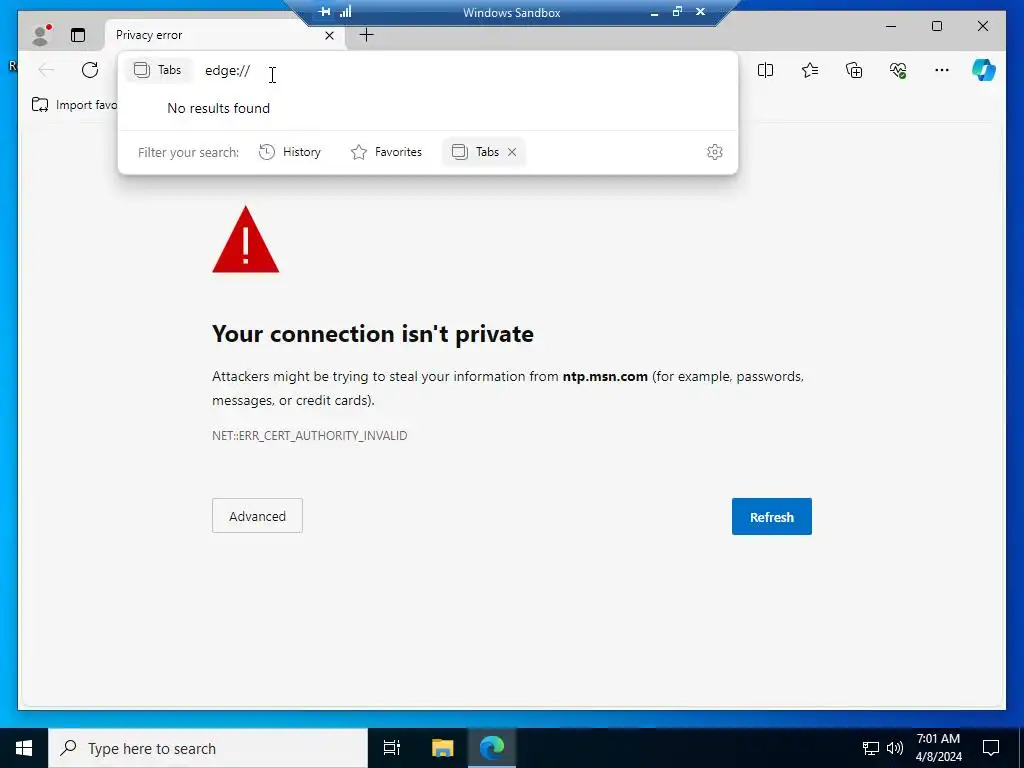Filter search by History
Image resolution: width=1024 pixels, height=768 pixels.
click(290, 152)
